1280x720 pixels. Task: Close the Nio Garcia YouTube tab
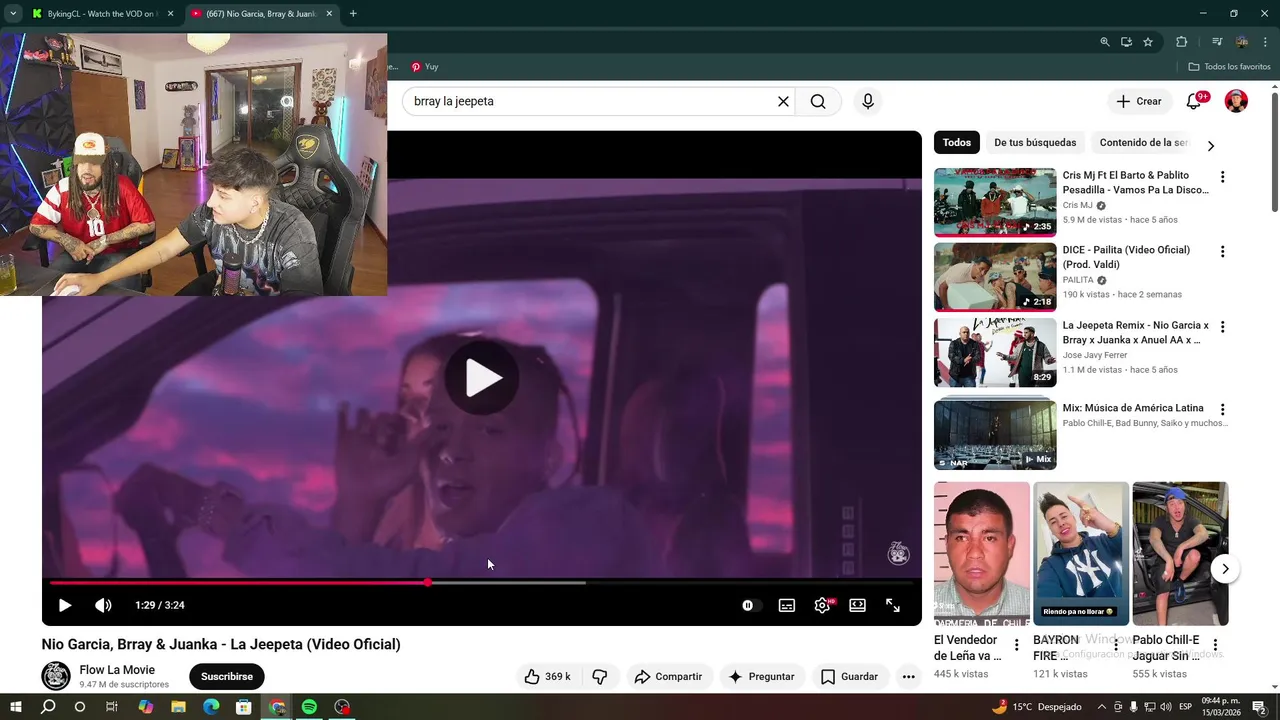point(329,14)
